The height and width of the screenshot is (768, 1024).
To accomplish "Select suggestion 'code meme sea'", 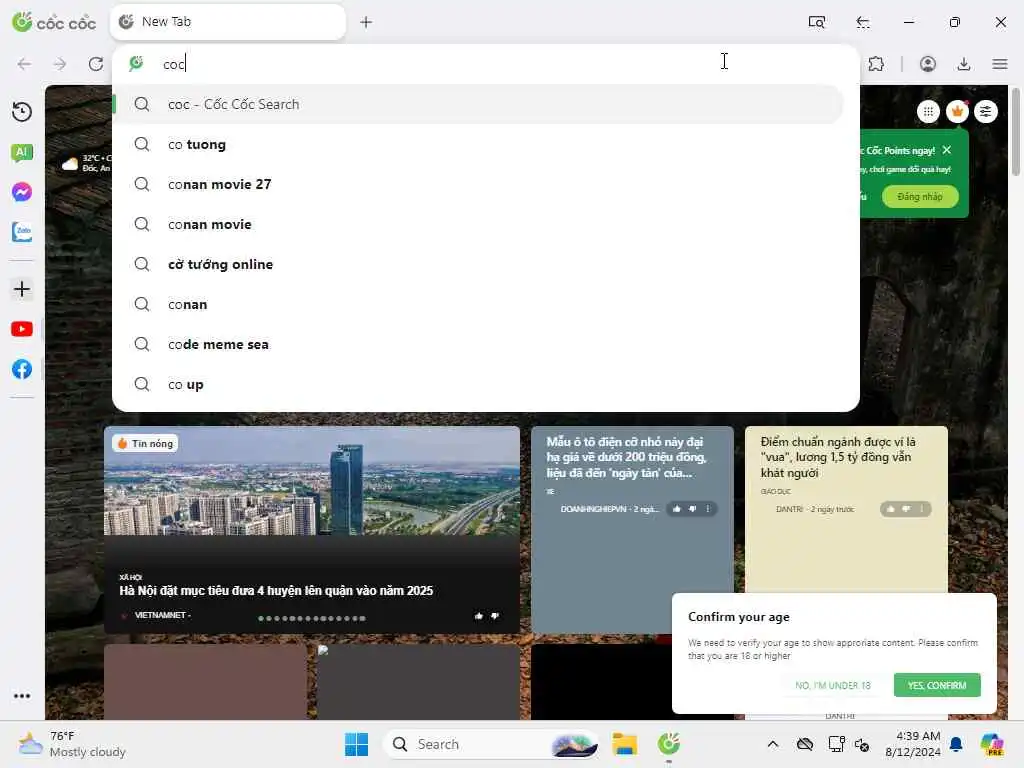I will point(479,344).
